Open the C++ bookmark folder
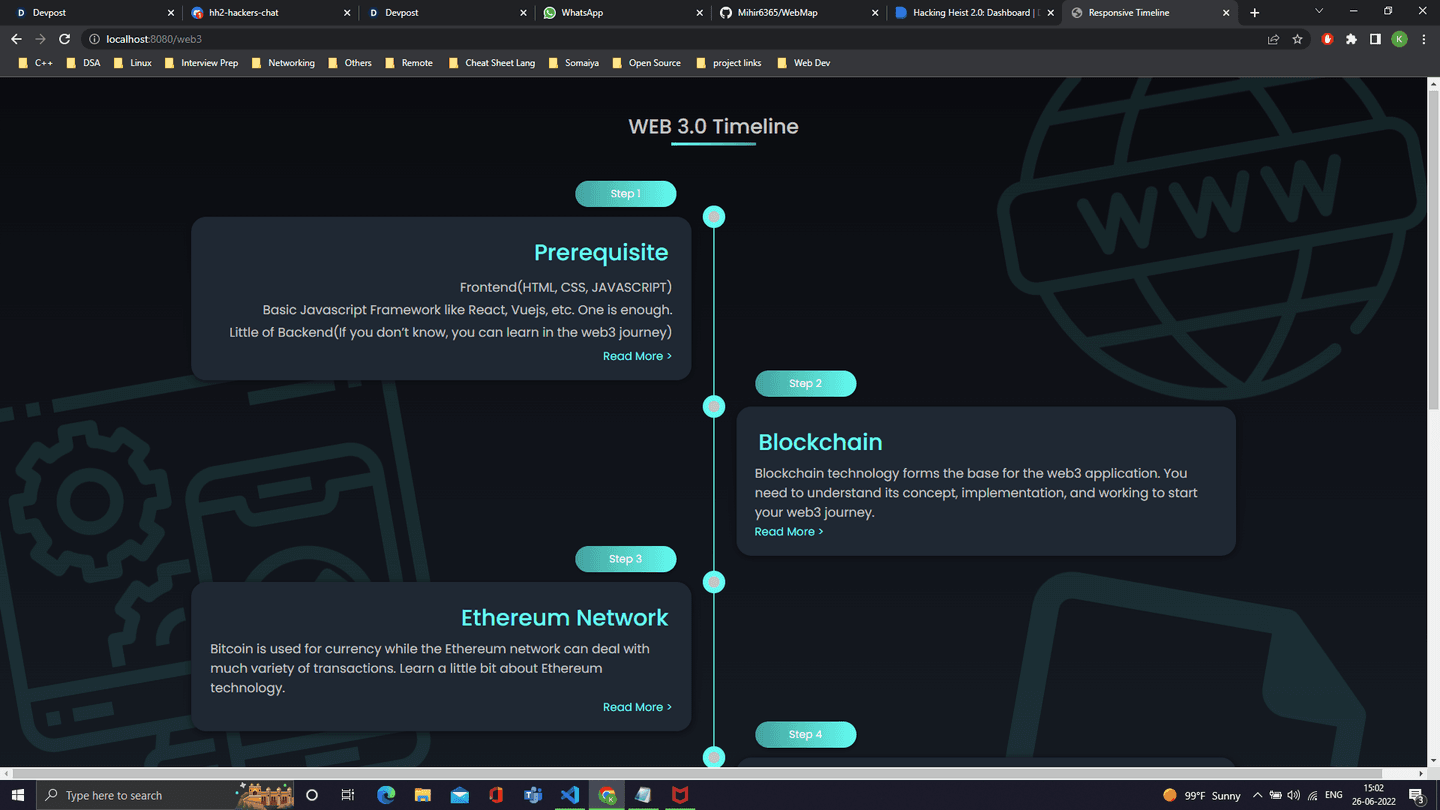The image size is (1440, 810). click(36, 62)
